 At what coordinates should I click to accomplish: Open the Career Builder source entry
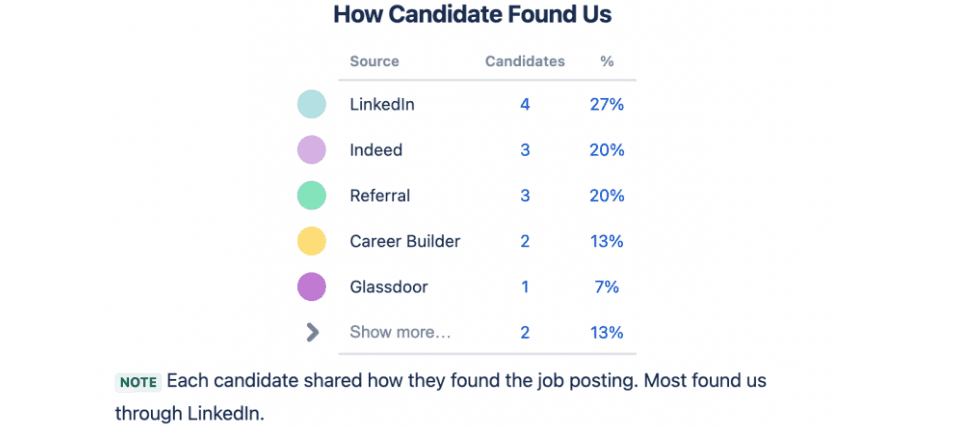click(405, 241)
